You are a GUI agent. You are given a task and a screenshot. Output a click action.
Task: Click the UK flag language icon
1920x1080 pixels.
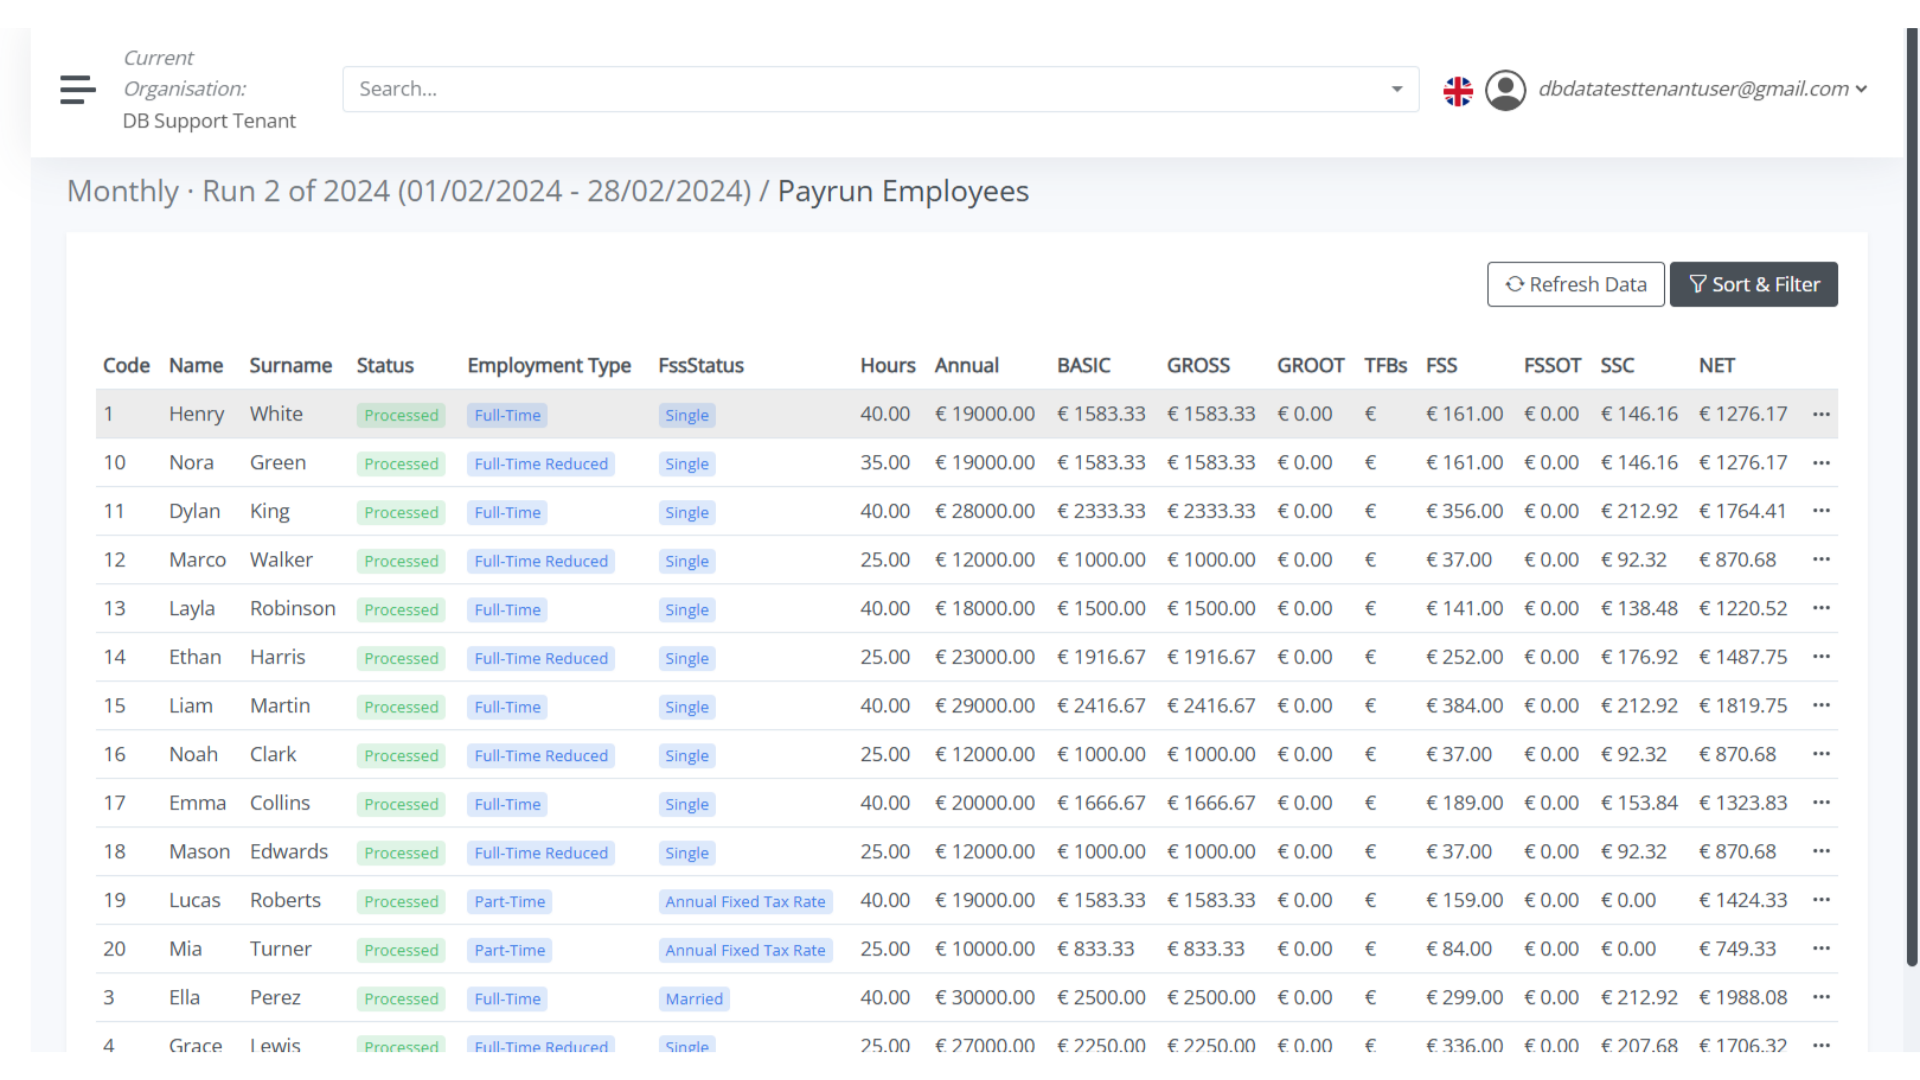pyautogui.click(x=1458, y=90)
